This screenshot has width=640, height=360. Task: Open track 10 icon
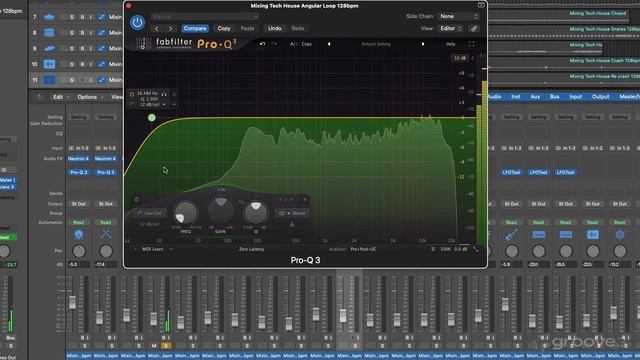coord(49,64)
